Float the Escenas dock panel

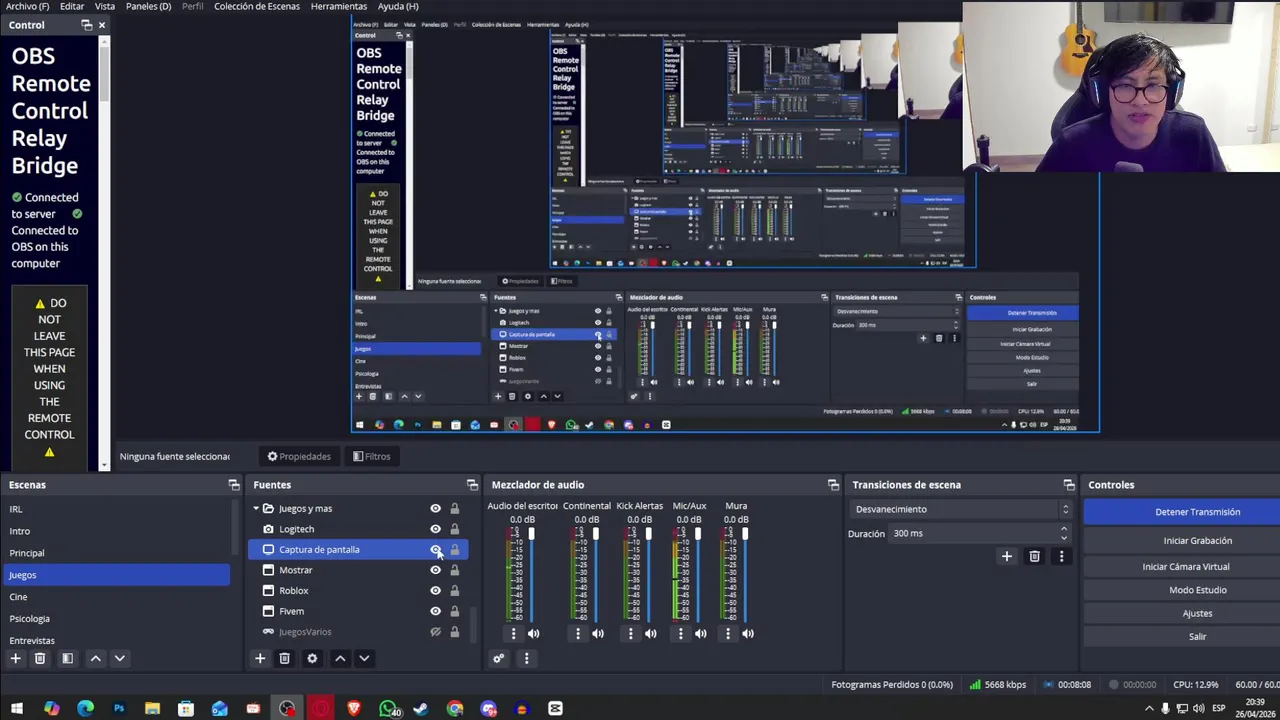(x=234, y=485)
